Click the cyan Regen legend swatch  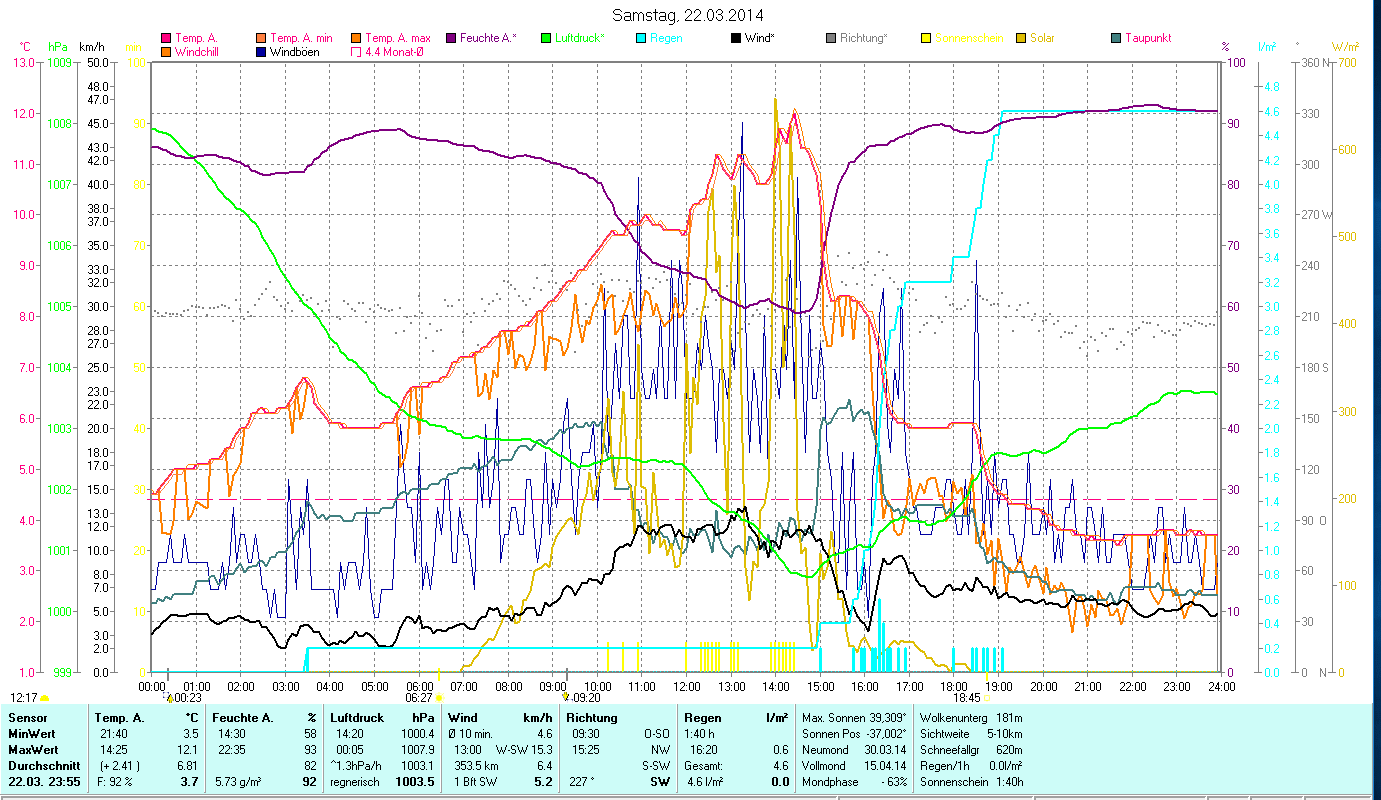640,39
